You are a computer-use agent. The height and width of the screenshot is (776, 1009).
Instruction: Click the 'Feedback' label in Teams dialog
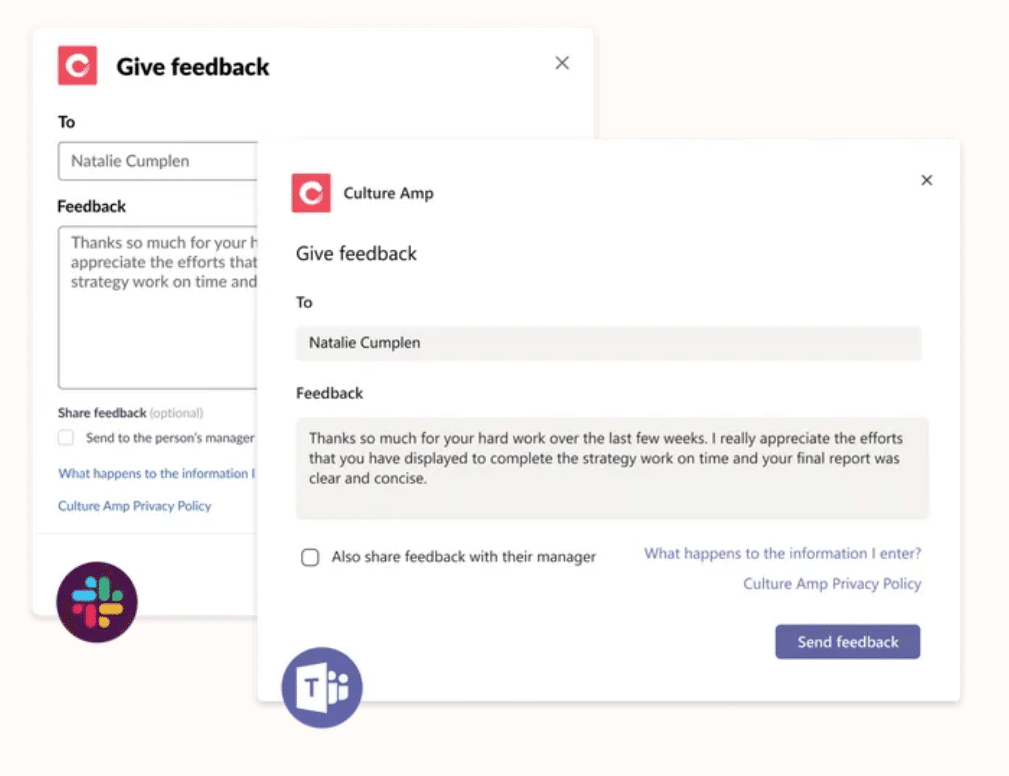329,393
